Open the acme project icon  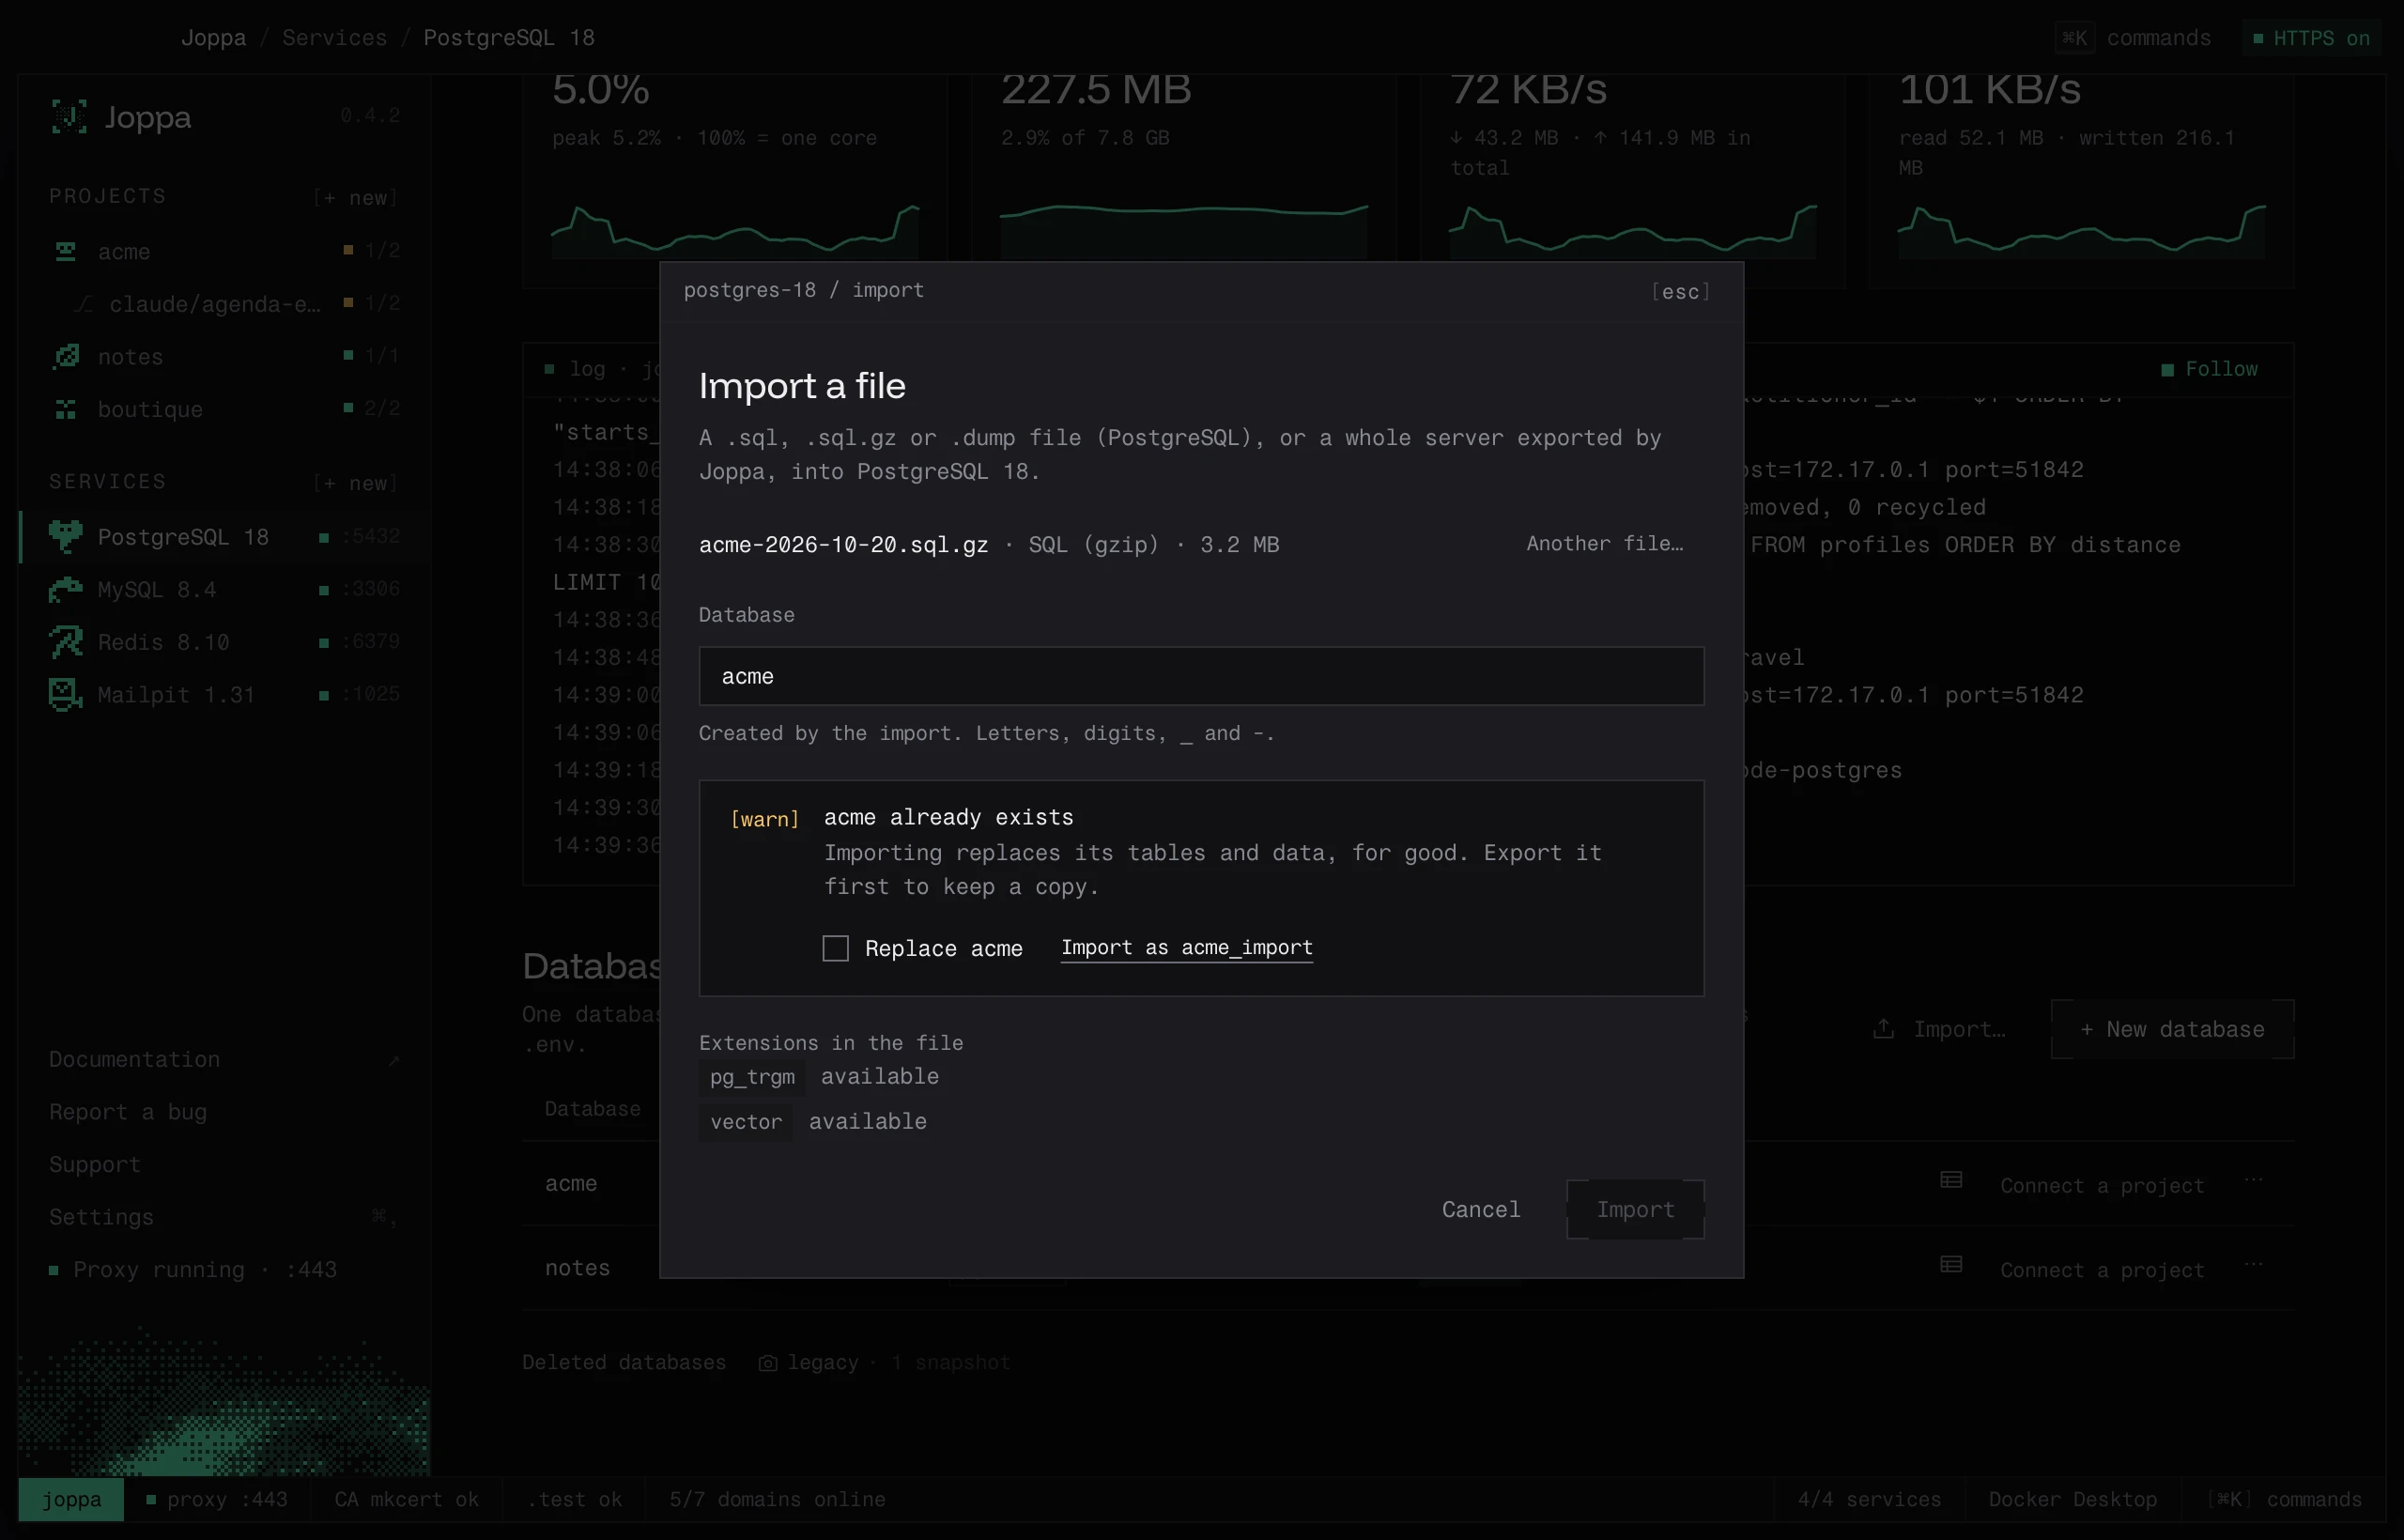[x=66, y=251]
